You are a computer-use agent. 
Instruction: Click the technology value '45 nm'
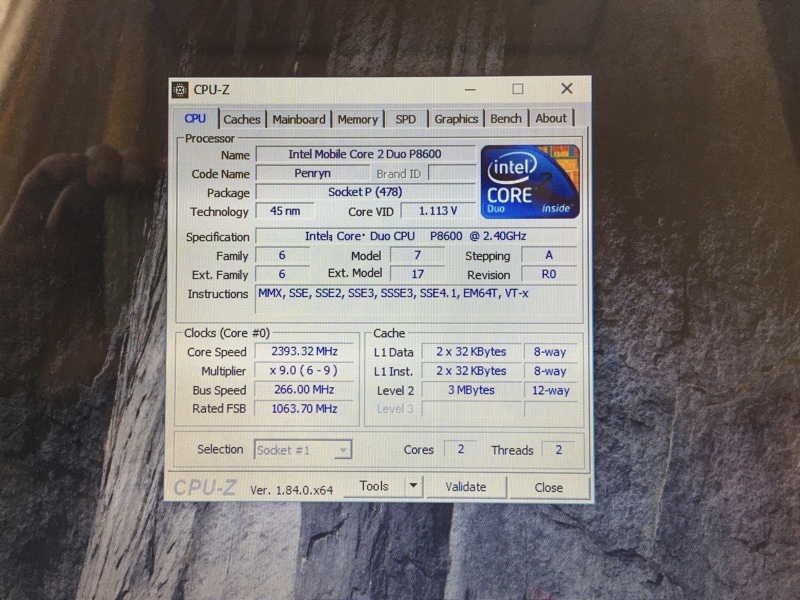pyautogui.click(x=285, y=211)
